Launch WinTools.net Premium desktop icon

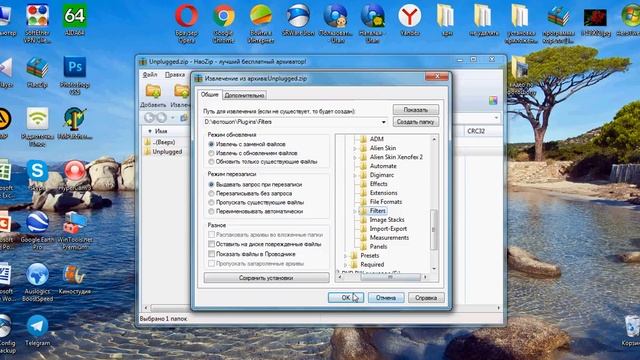coord(75,223)
